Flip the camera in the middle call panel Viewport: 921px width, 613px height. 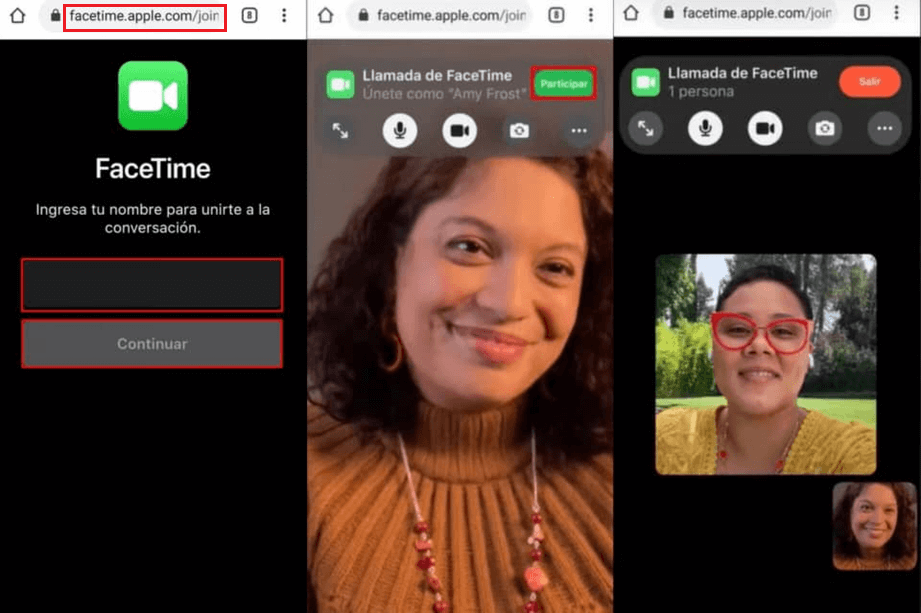(x=519, y=130)
